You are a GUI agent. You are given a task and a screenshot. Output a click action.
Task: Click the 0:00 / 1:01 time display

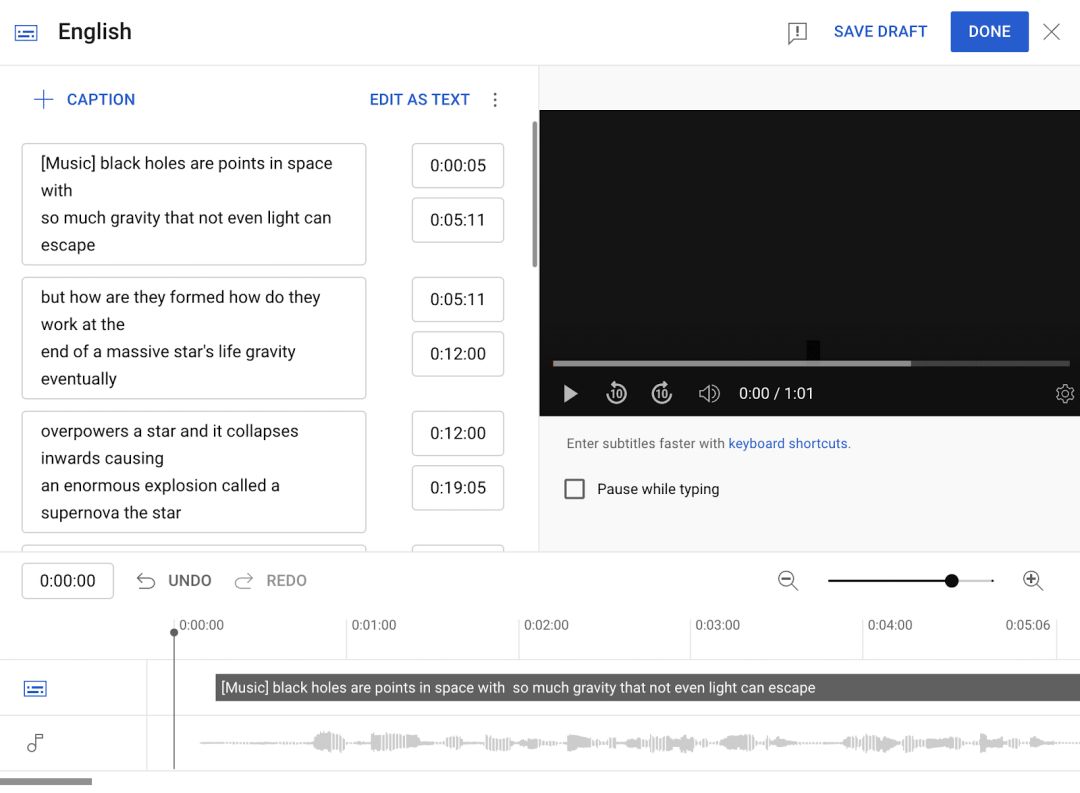coord(776,393)
